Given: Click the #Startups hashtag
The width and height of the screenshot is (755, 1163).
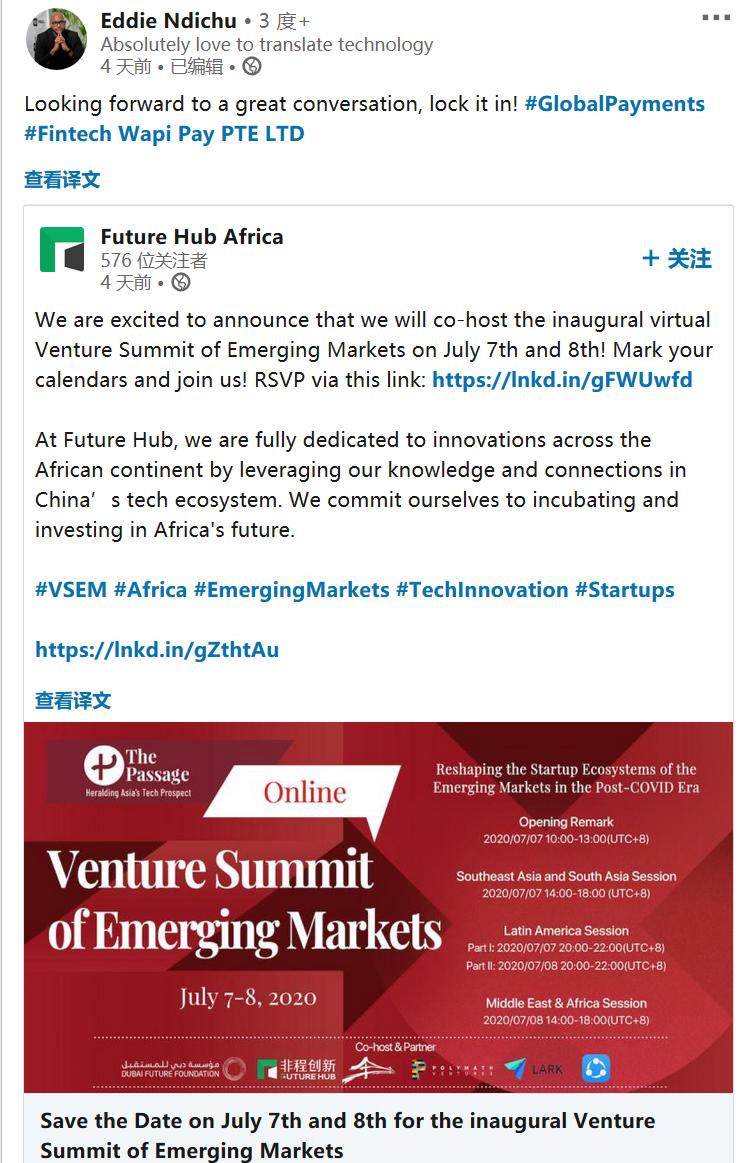Looking at the screenshot, I should tap(624, 590).
